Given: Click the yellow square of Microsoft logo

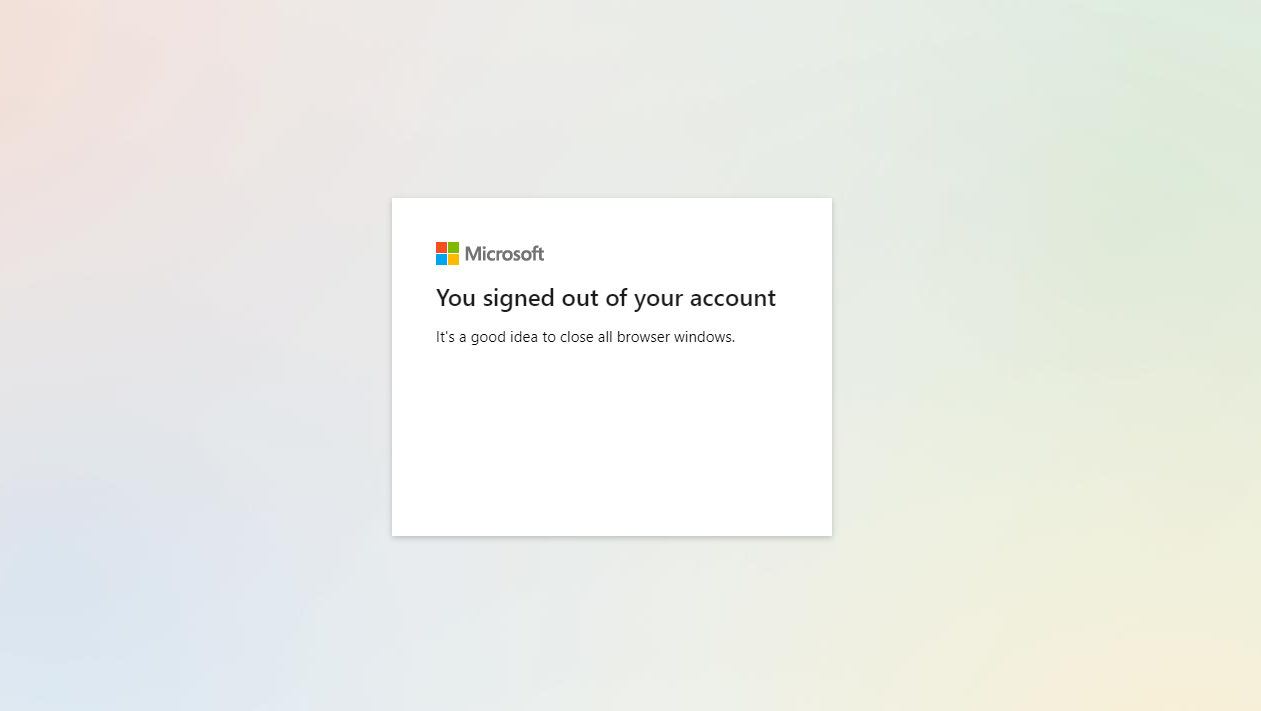Looking at the screenshot, I should [453, 259].
